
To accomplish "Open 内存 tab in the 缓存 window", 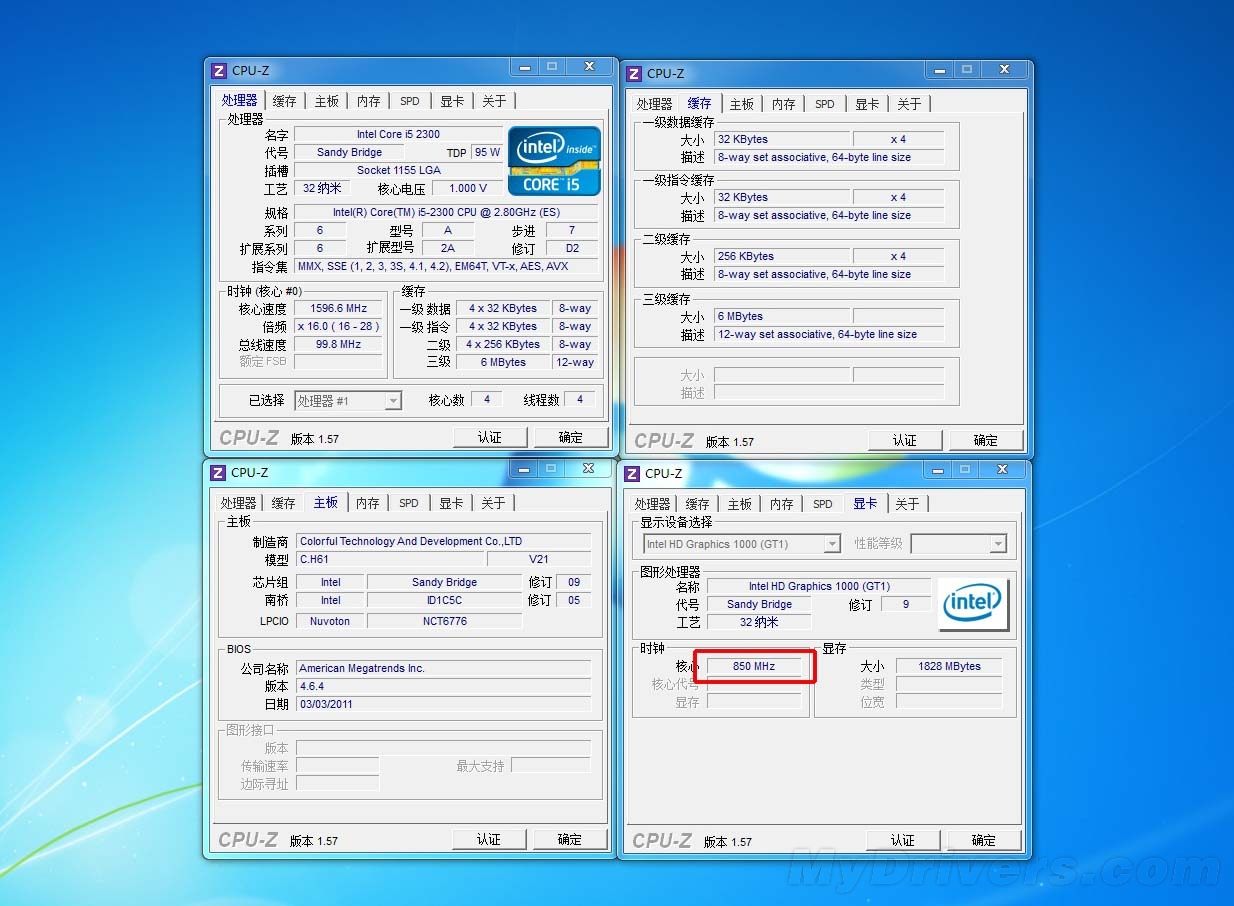I will (x=784, y=104).
